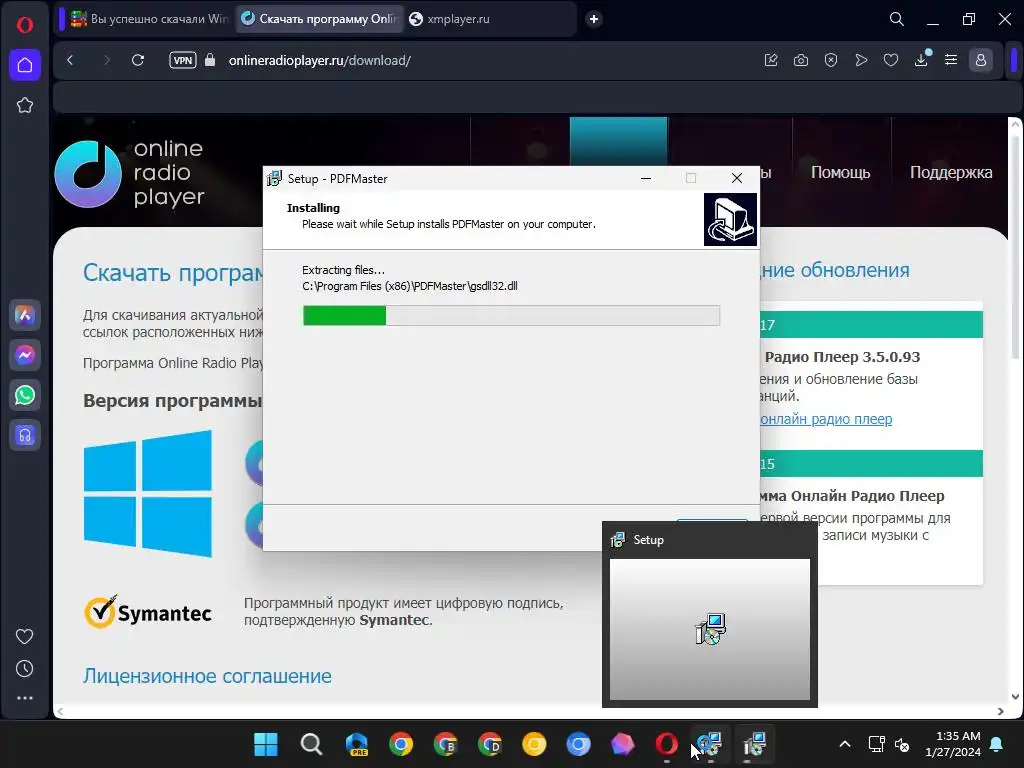This screenshot has width=1024, height=768.
Task: Toggle the VPN badge in address bar
Action: coord(182,60)
